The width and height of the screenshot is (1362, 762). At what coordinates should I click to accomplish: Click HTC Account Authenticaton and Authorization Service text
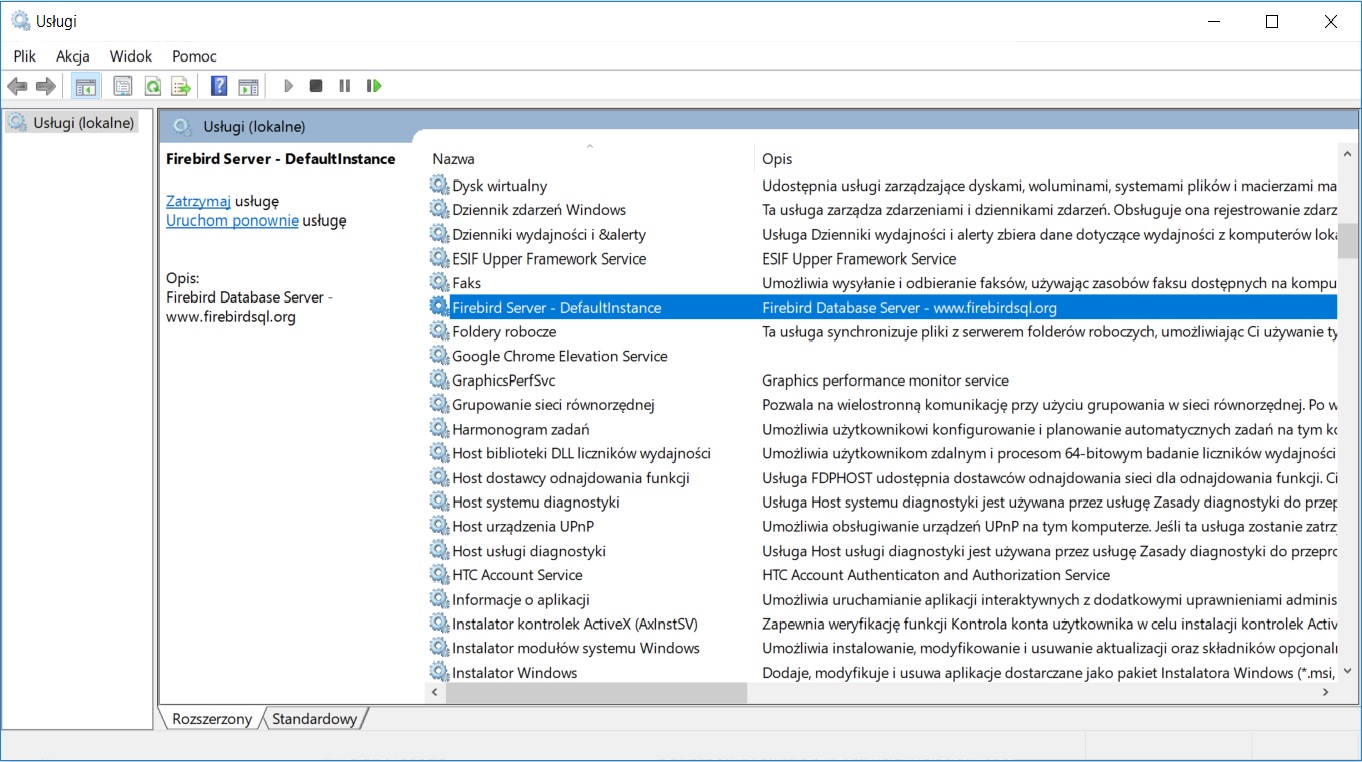pyautogui.click(x=936, y=575)
